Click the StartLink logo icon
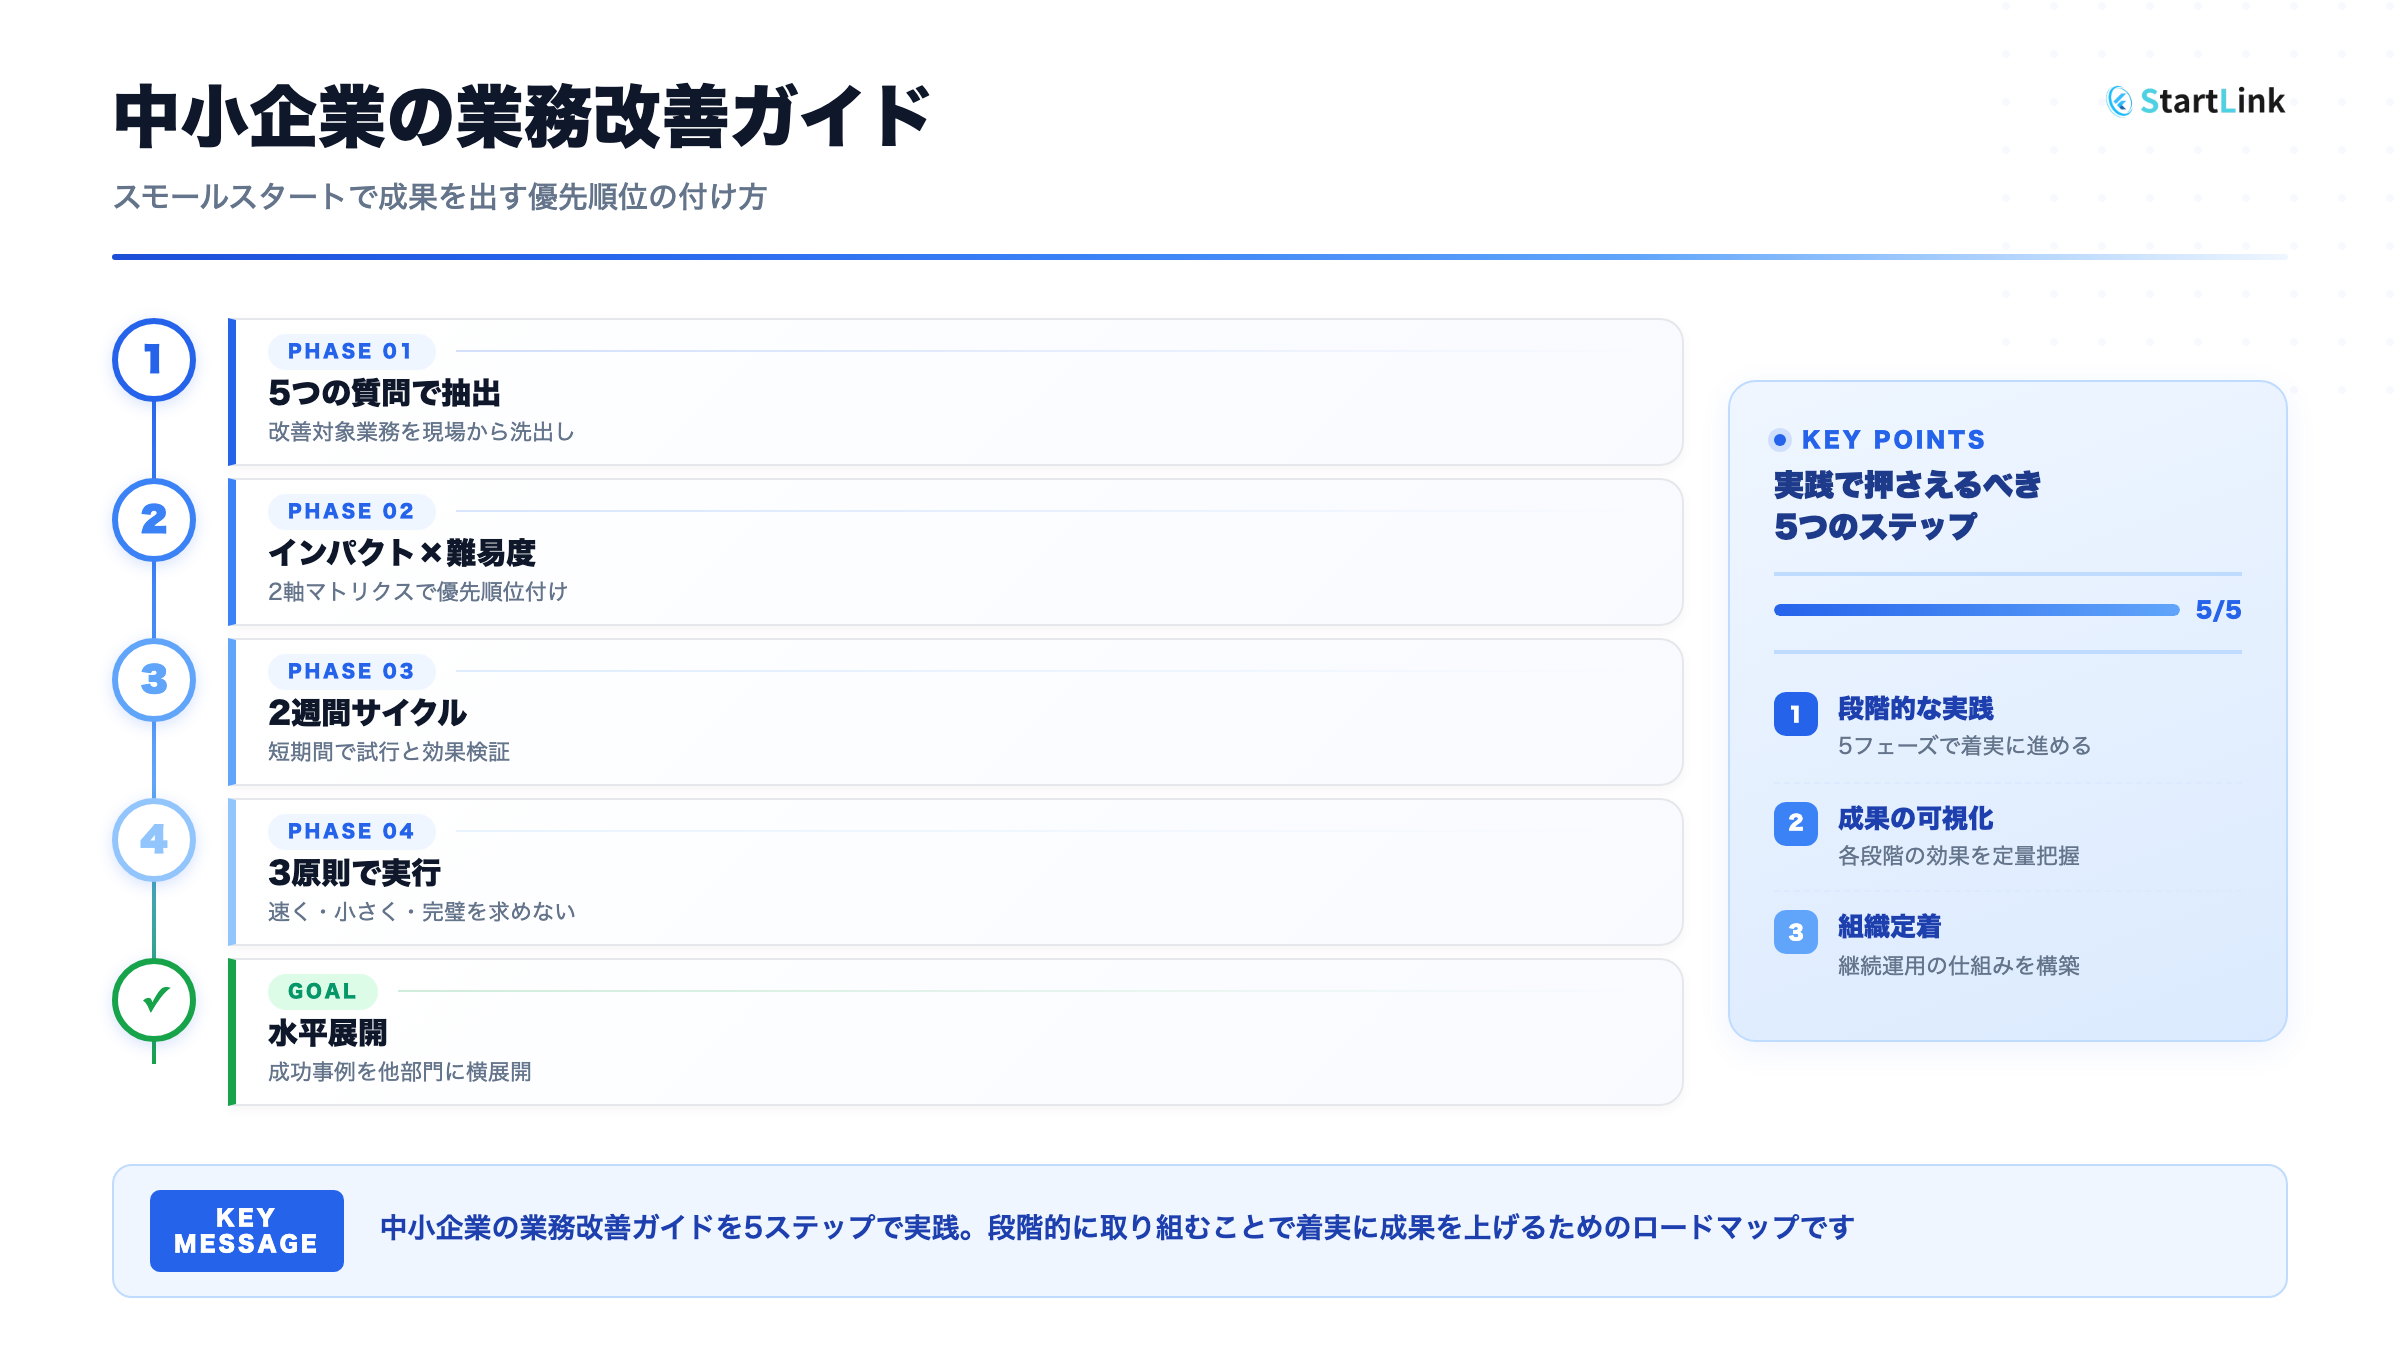This screenshot has height=1350, width=2400. pos(2119,101)
